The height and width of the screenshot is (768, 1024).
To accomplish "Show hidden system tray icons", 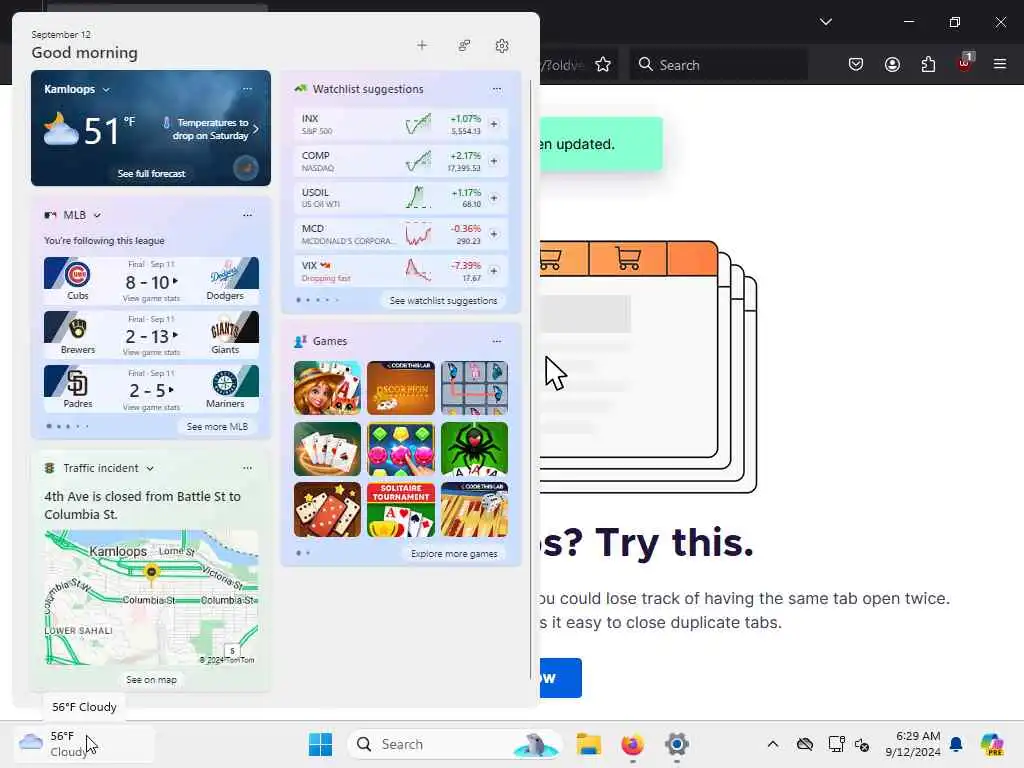I will point(773,744).
